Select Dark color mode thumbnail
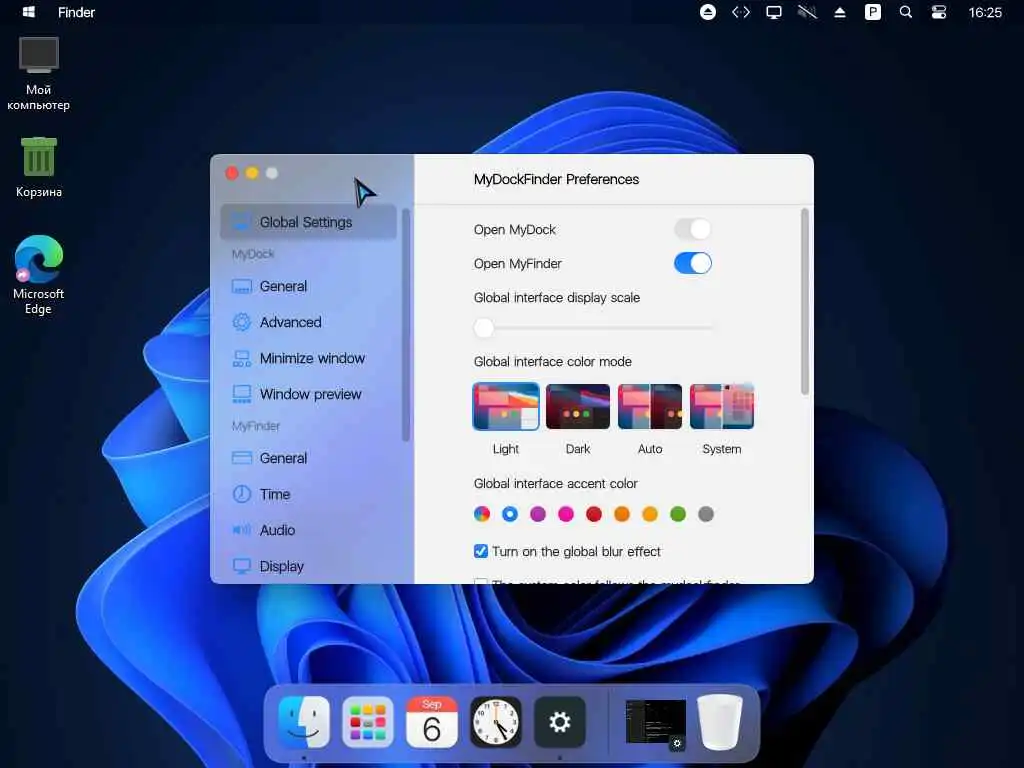Screen dimensions: 1024x768 point(578,406)
